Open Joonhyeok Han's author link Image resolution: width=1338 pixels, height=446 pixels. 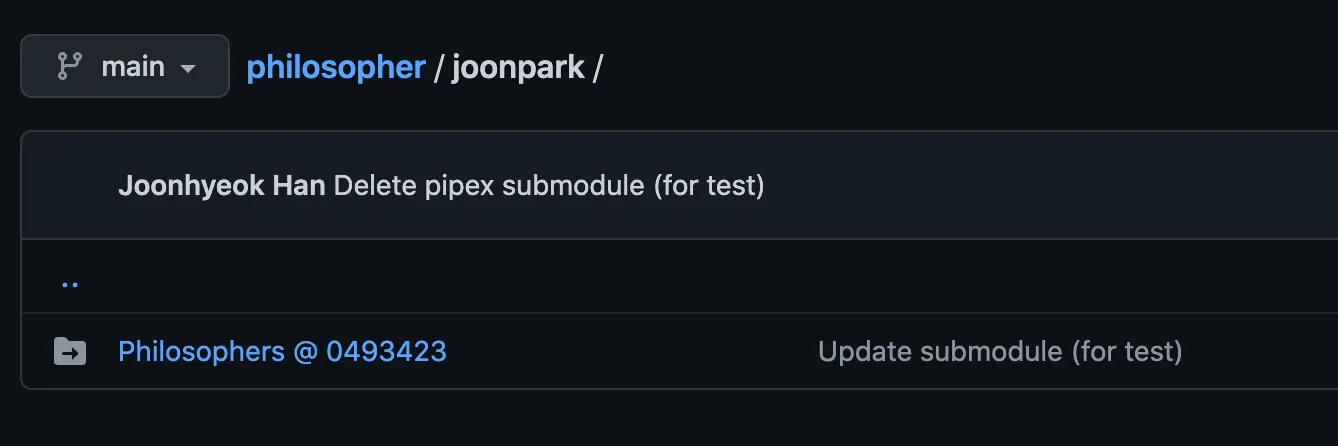pos(221,185)
